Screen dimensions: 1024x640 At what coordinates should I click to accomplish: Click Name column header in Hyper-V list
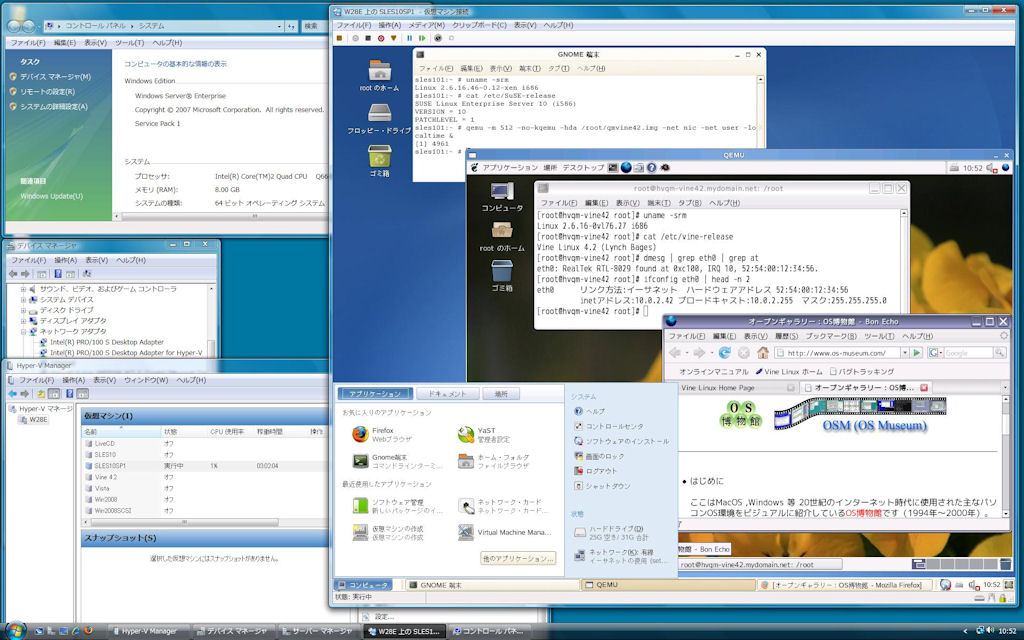[x=121, y=432]
